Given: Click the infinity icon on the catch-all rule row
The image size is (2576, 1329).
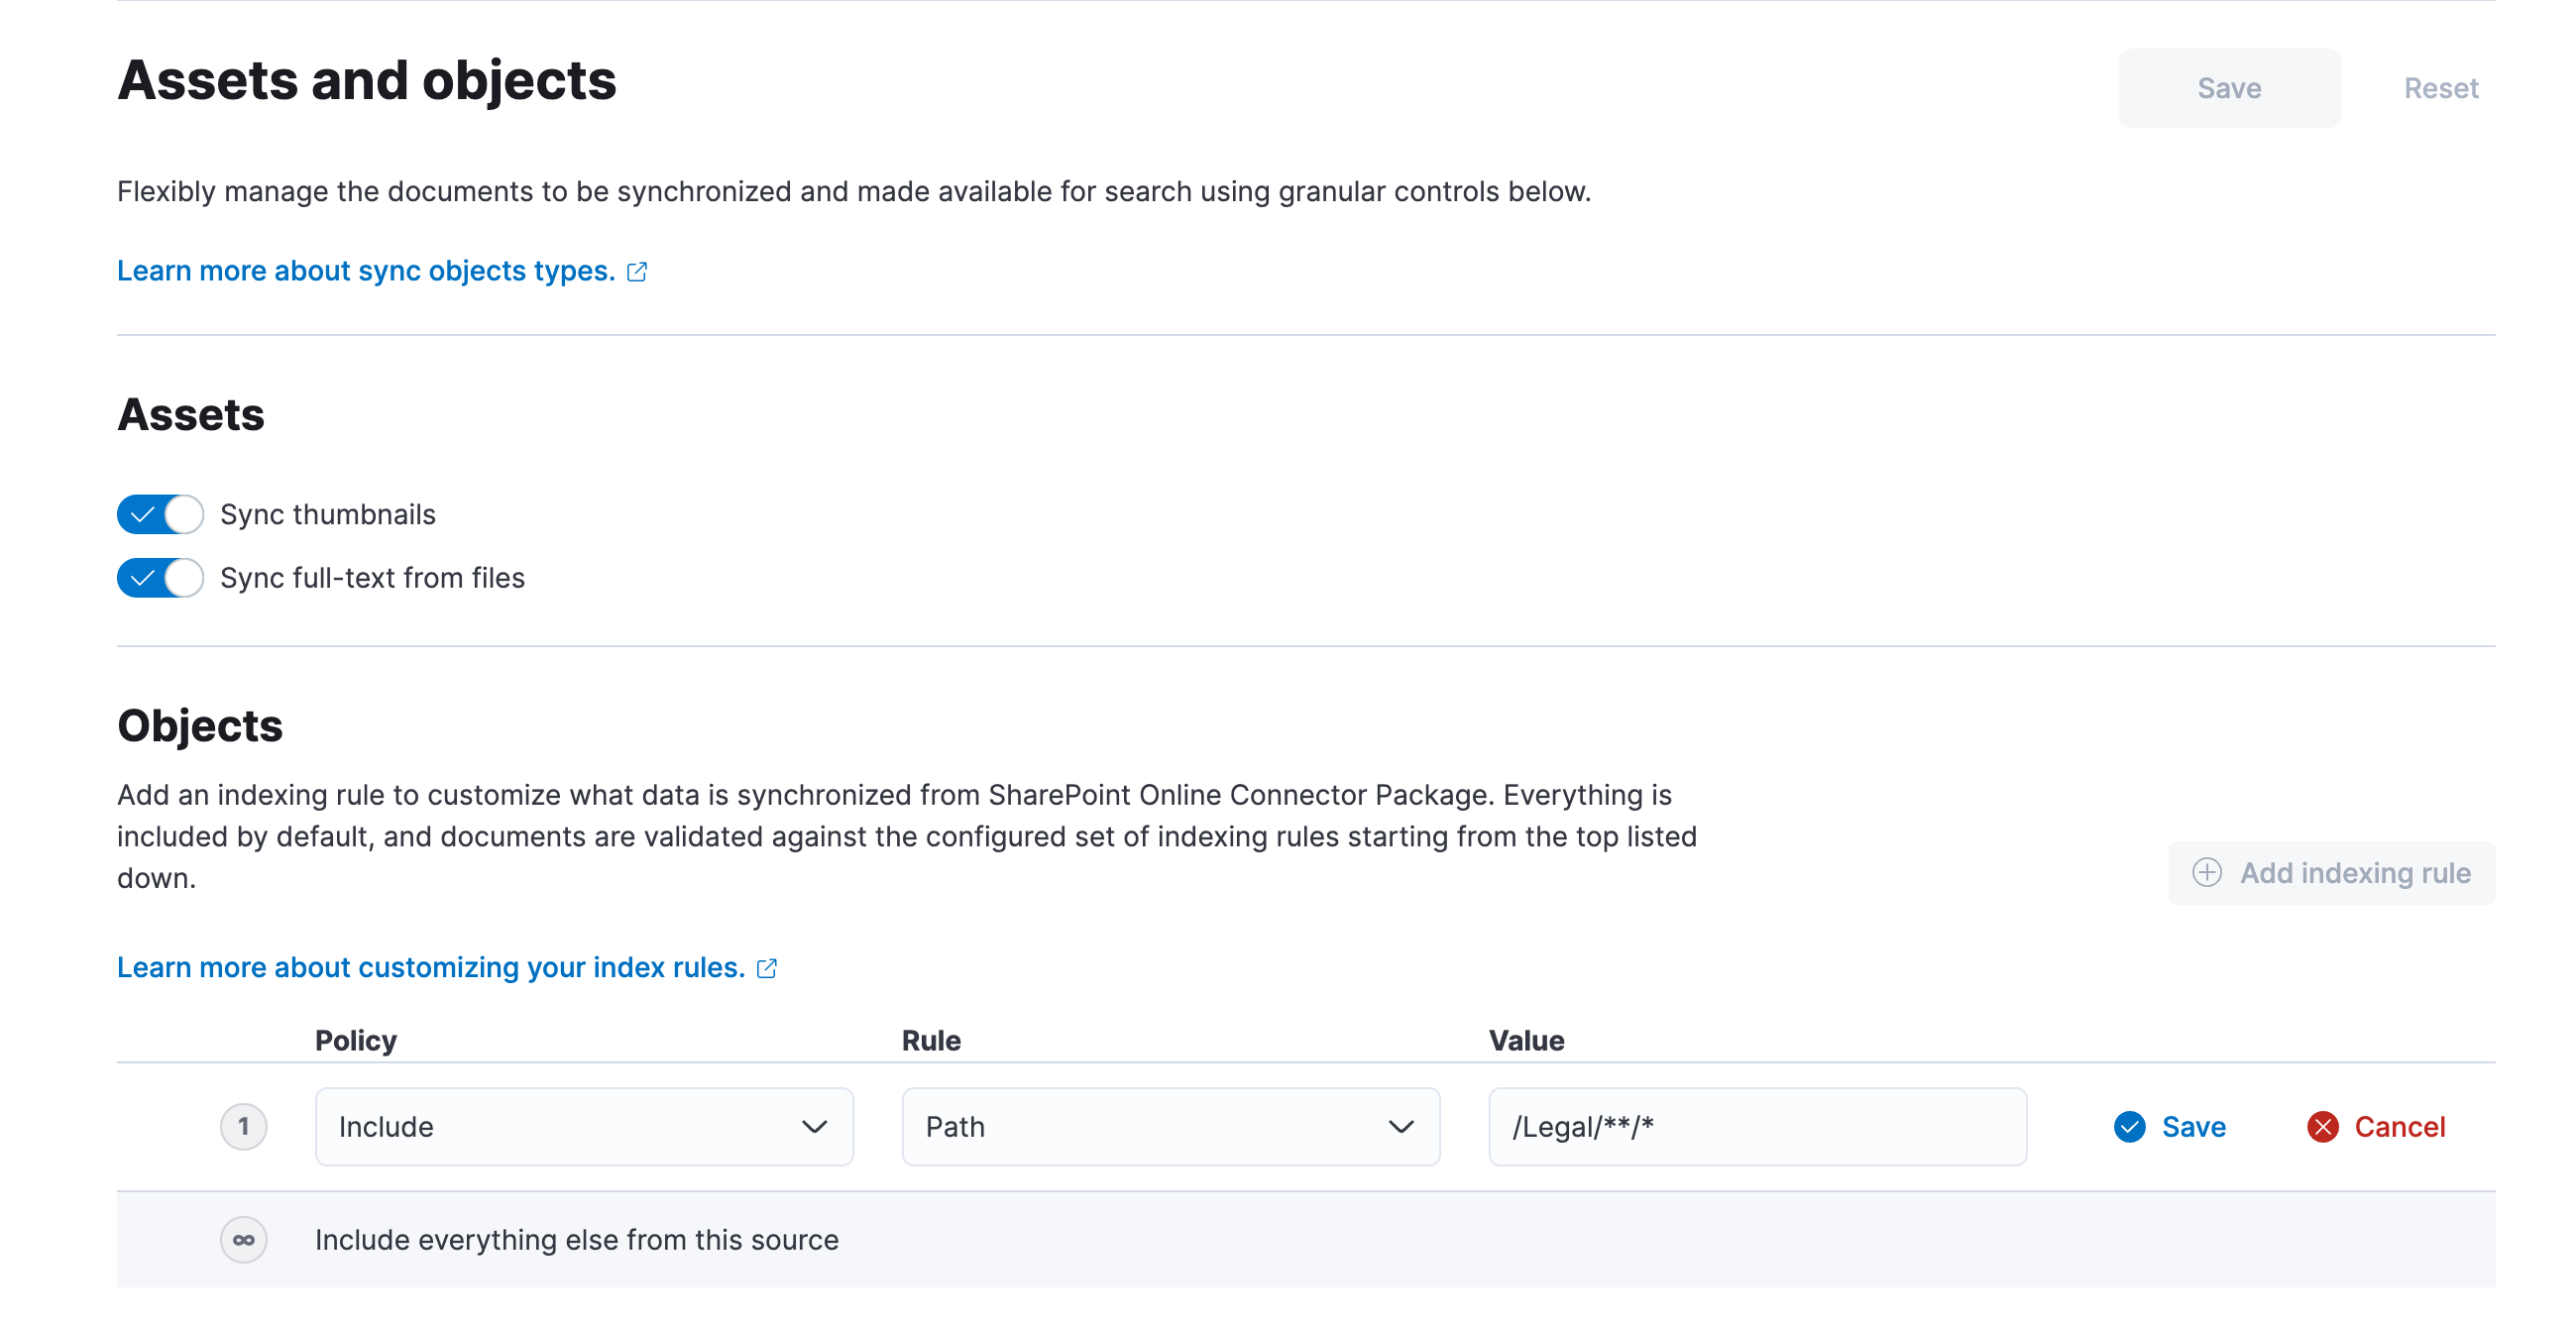Looking at the screenshot, I should [243, 1238].
